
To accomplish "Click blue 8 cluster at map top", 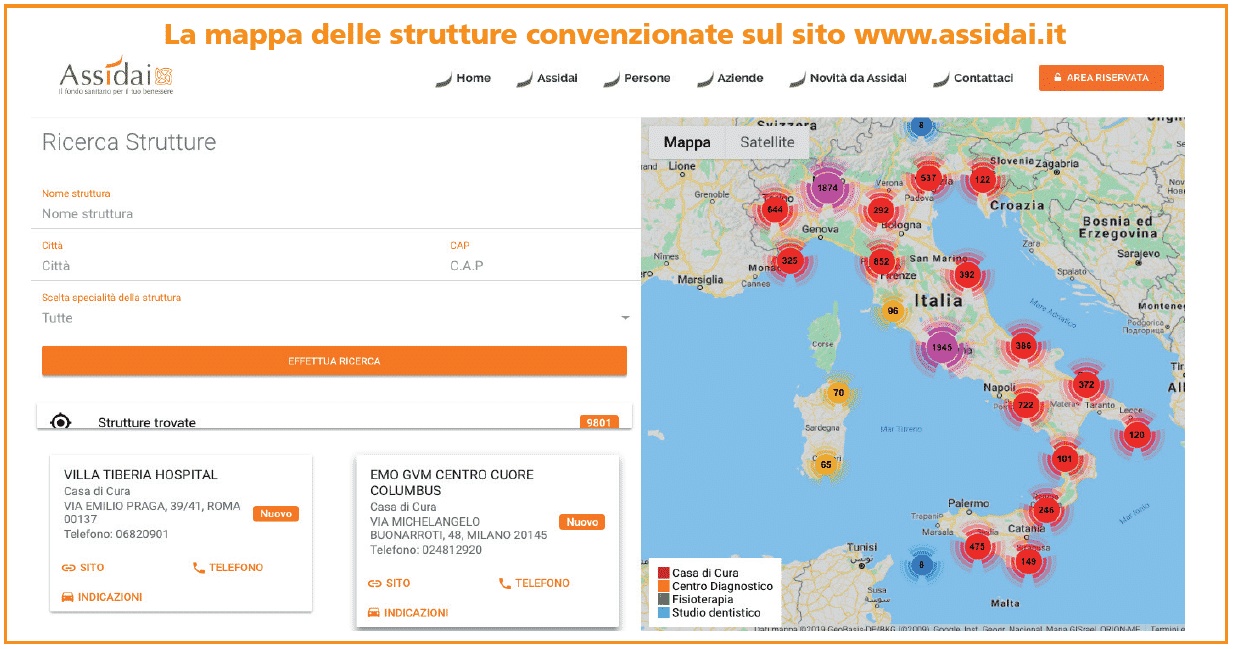I will [921, 126].
